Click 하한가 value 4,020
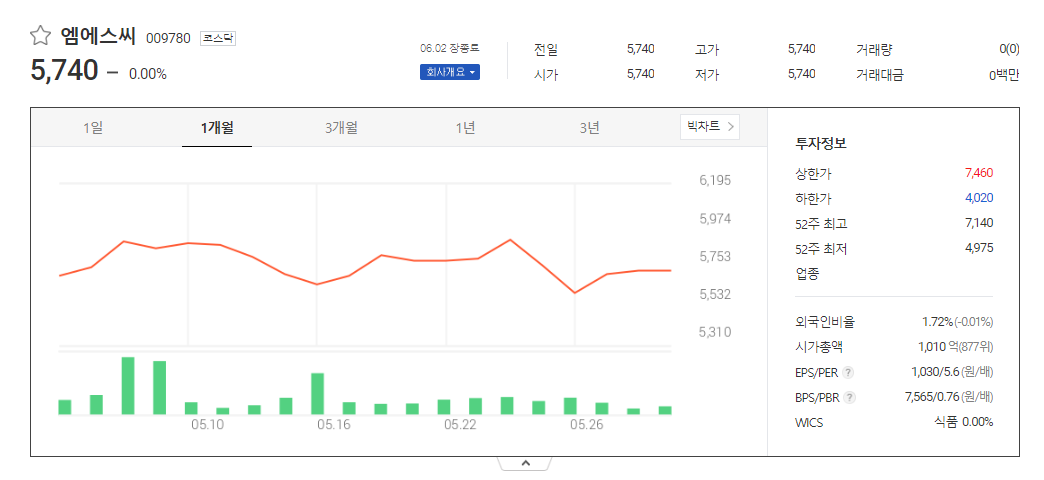Screen dimensions: 1044x480 pyautogui.click(x=979, y=198)
